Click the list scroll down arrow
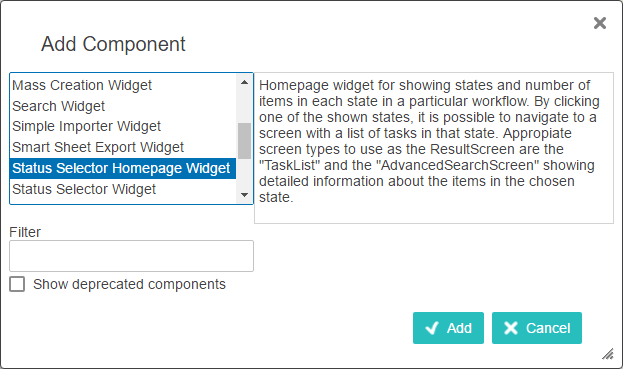623x369 pixels. click(x=244, y=195)
